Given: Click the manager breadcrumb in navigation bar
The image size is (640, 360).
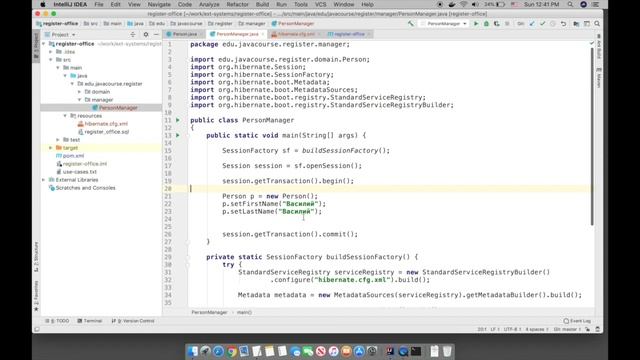Looking at the screenshot, I should pos(252,24).
